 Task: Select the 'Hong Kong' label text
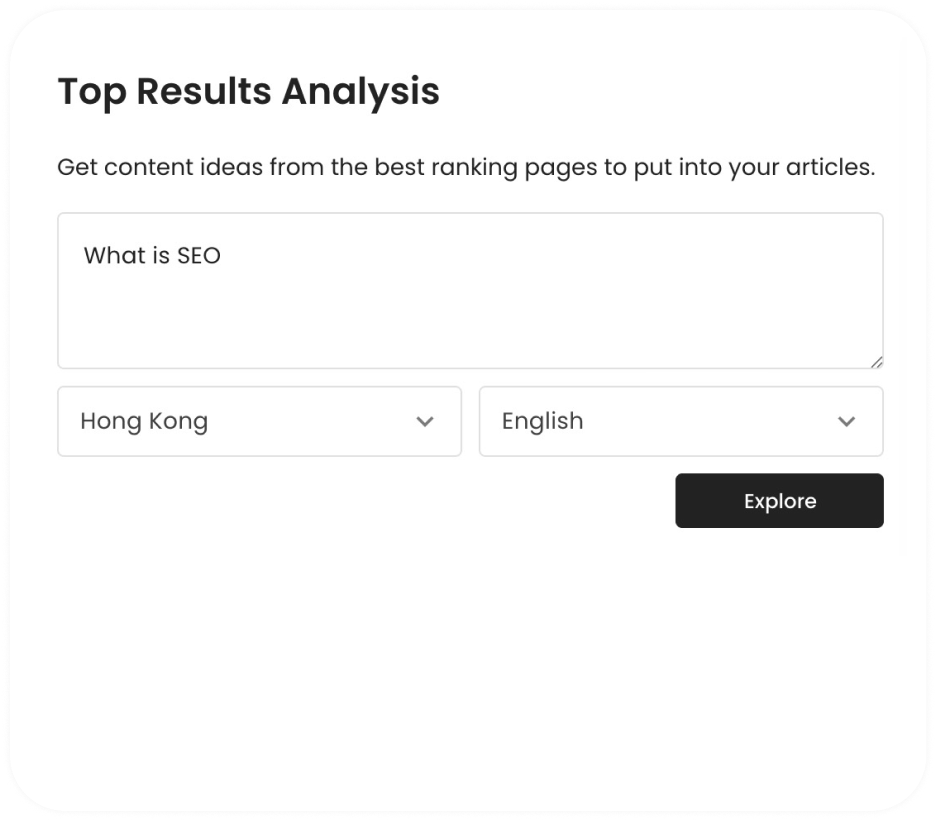[144, 422]
